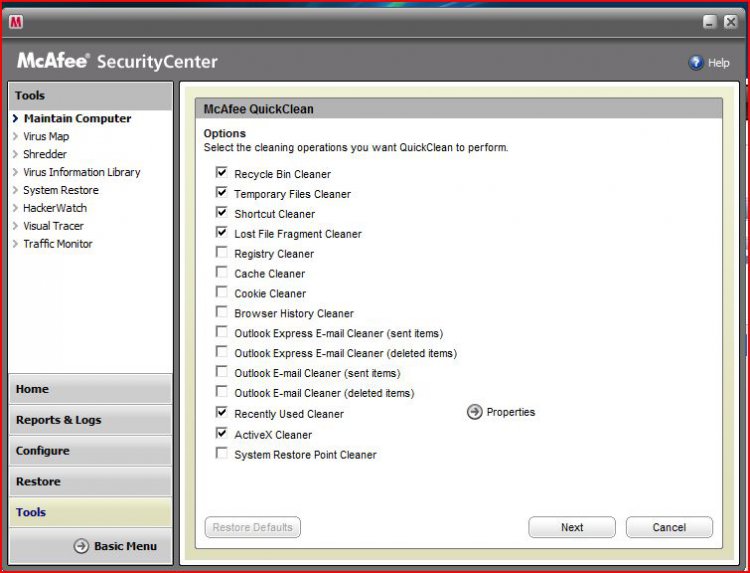750x573 pixels.
Task: Select Maintain Computer in Tools list
Action: 77,118
